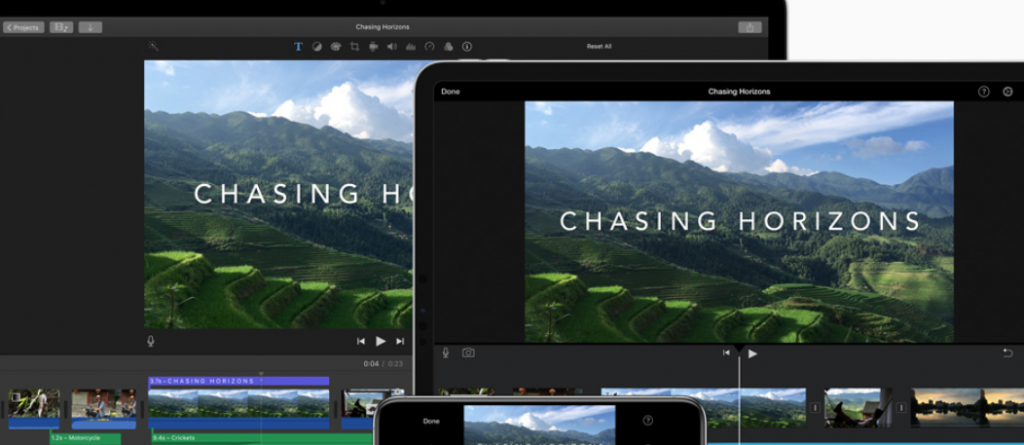Tap the camera icon on iPad
The width and height of the screenshot is (1024, 445).
point(468,353)
